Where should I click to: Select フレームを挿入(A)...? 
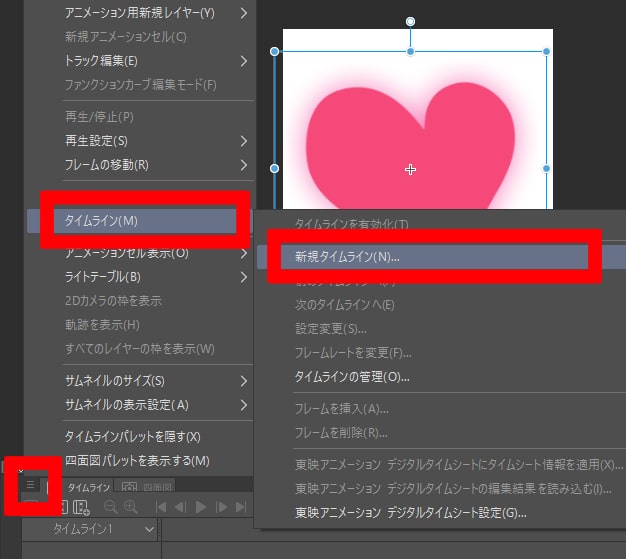341,409
